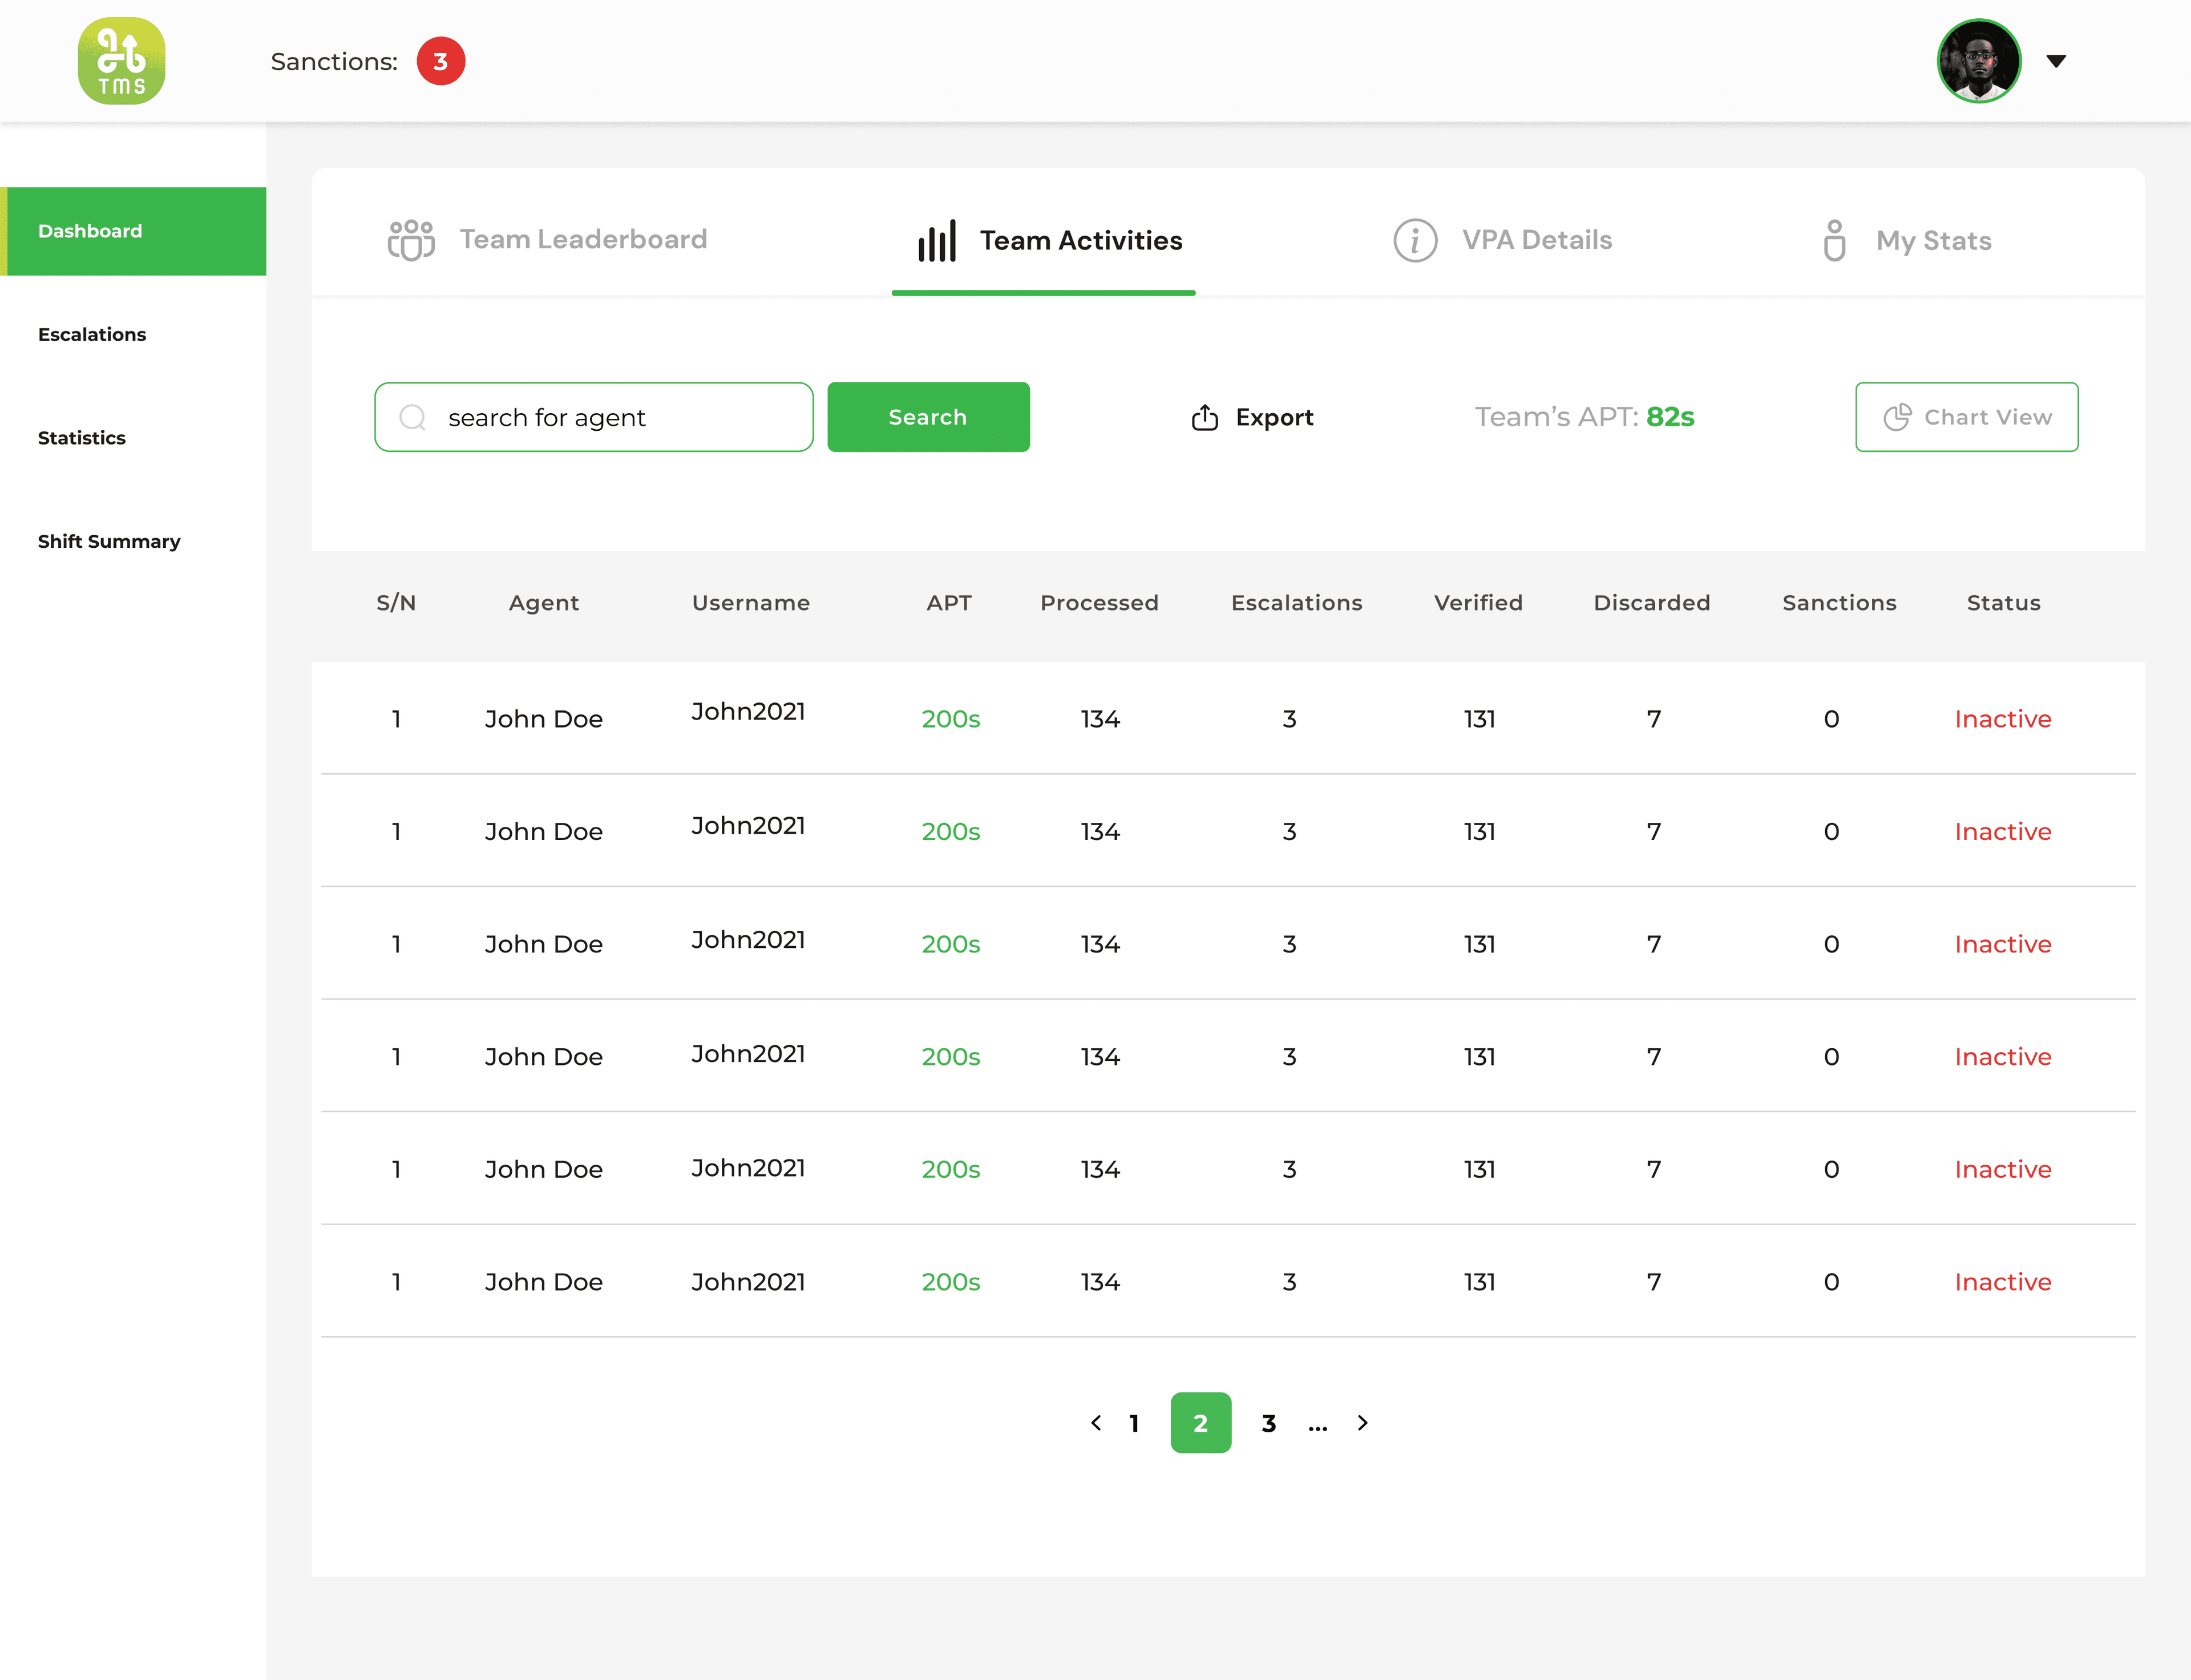Screen dimensions: 2191x1680
Task: Click the Team Leaderboard people icon
Action: pos(411,240)
